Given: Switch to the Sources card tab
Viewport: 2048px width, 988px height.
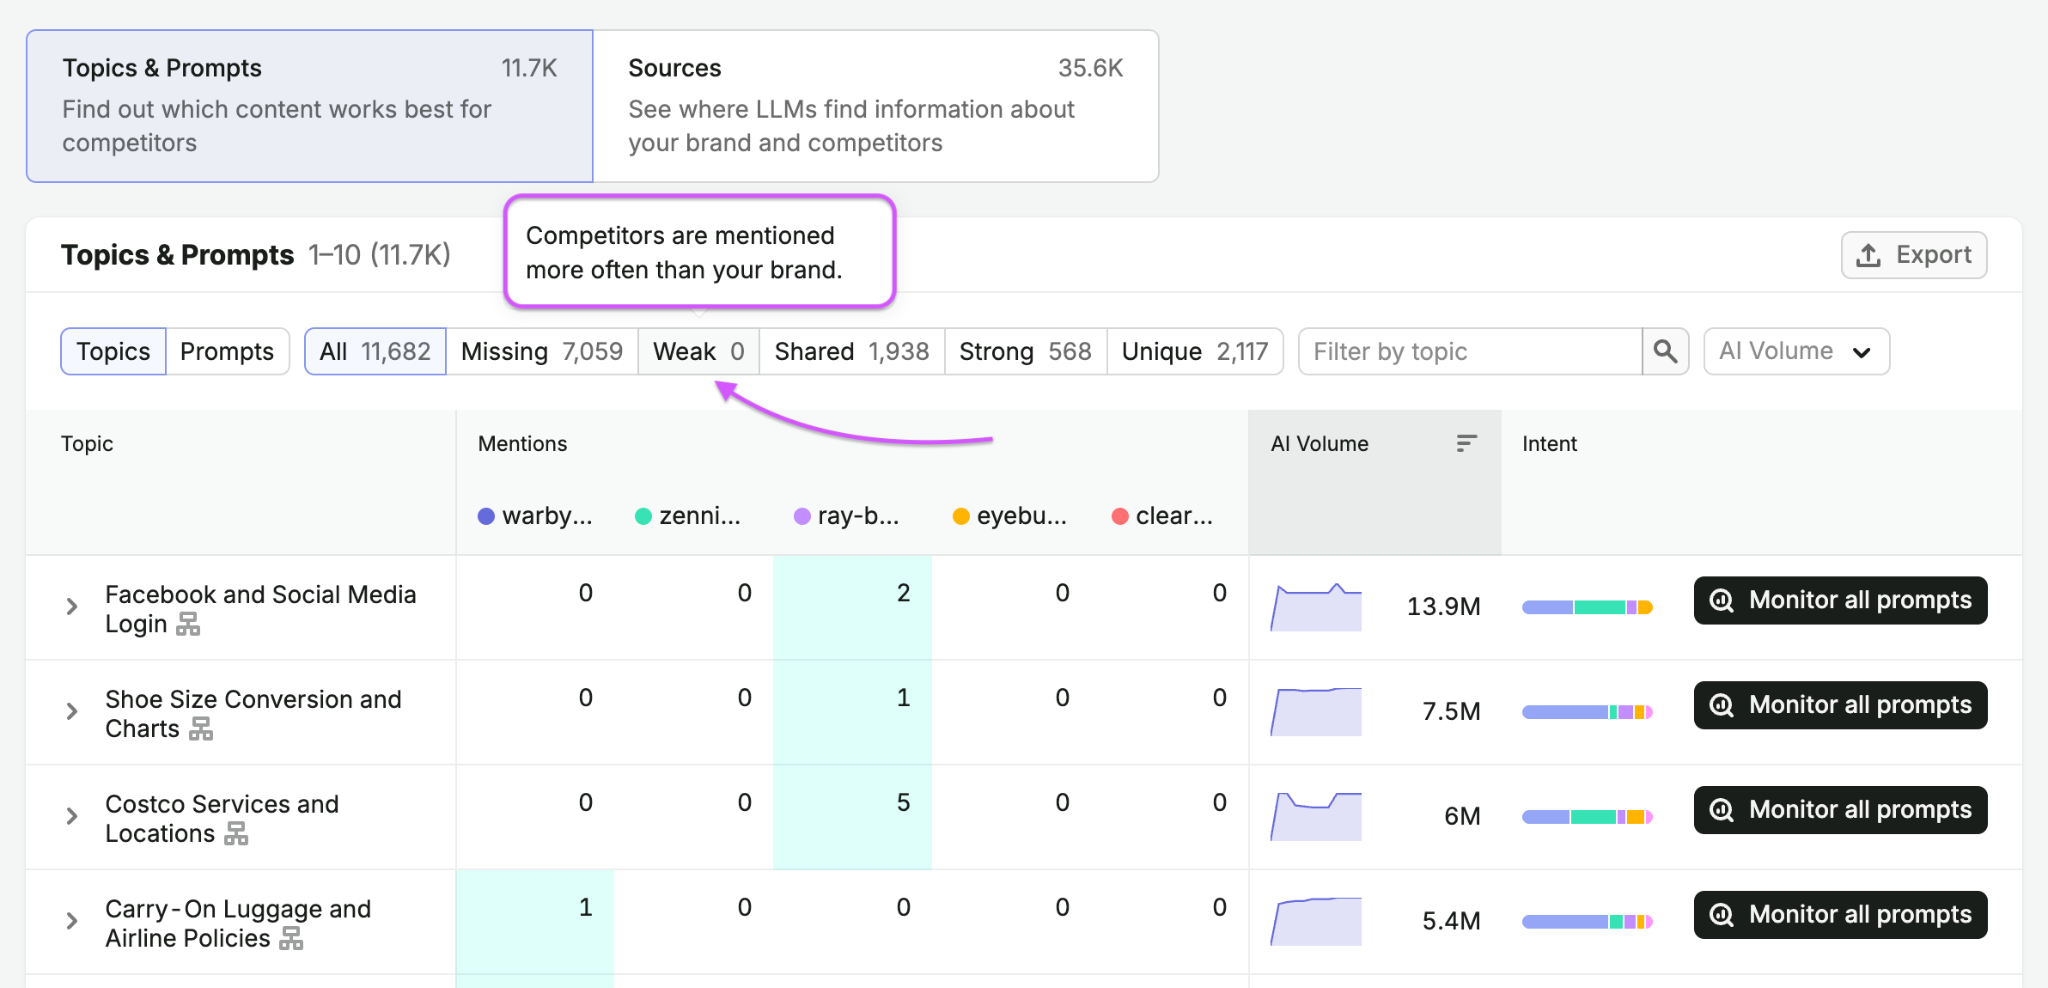Looking at the screenshot, I should coord(876,106).
